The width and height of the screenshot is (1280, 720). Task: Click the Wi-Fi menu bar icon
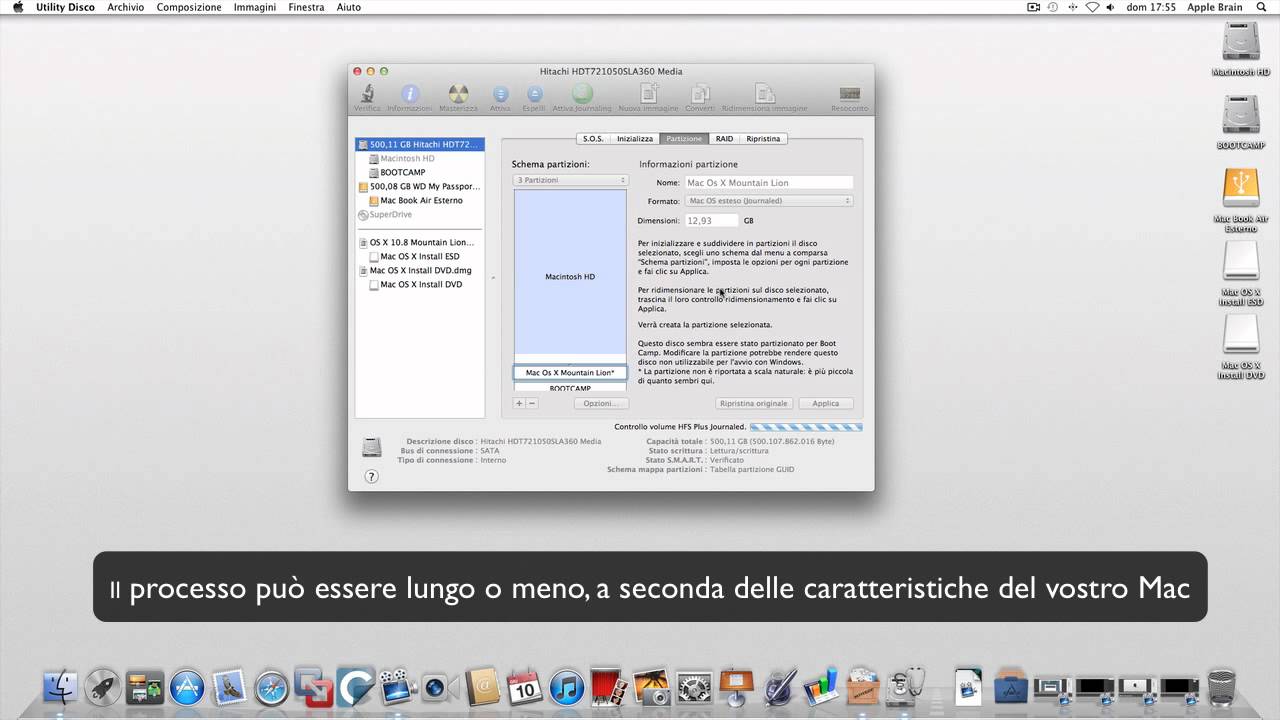1092,7
